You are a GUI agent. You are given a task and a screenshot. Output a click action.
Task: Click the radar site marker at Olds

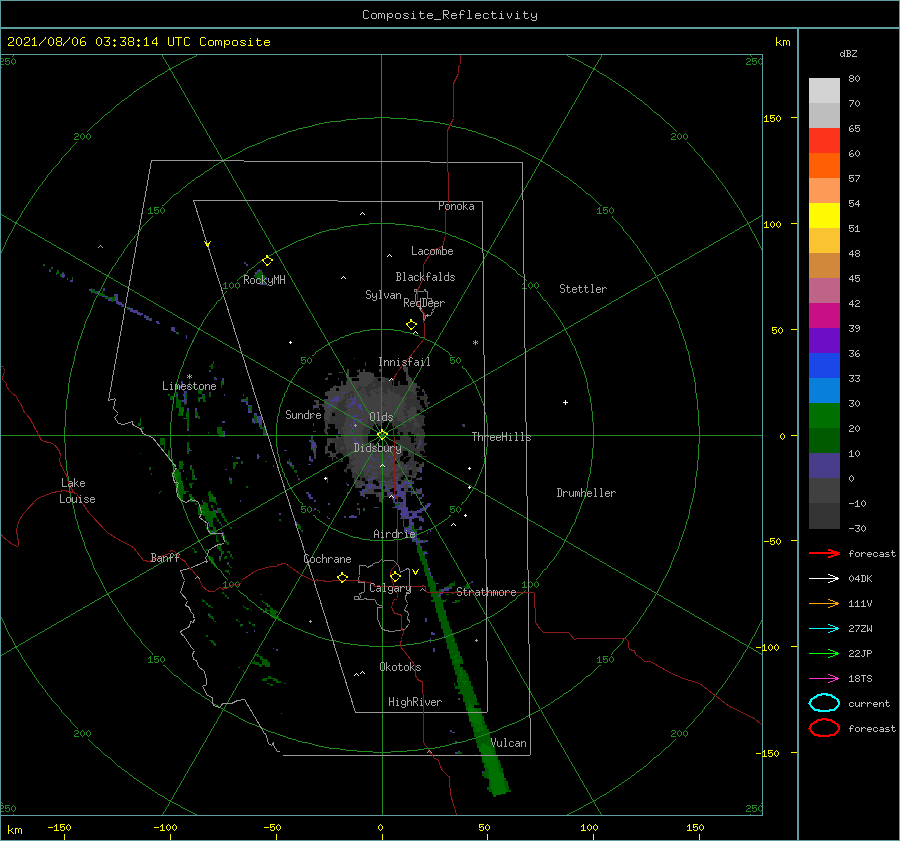382,435
